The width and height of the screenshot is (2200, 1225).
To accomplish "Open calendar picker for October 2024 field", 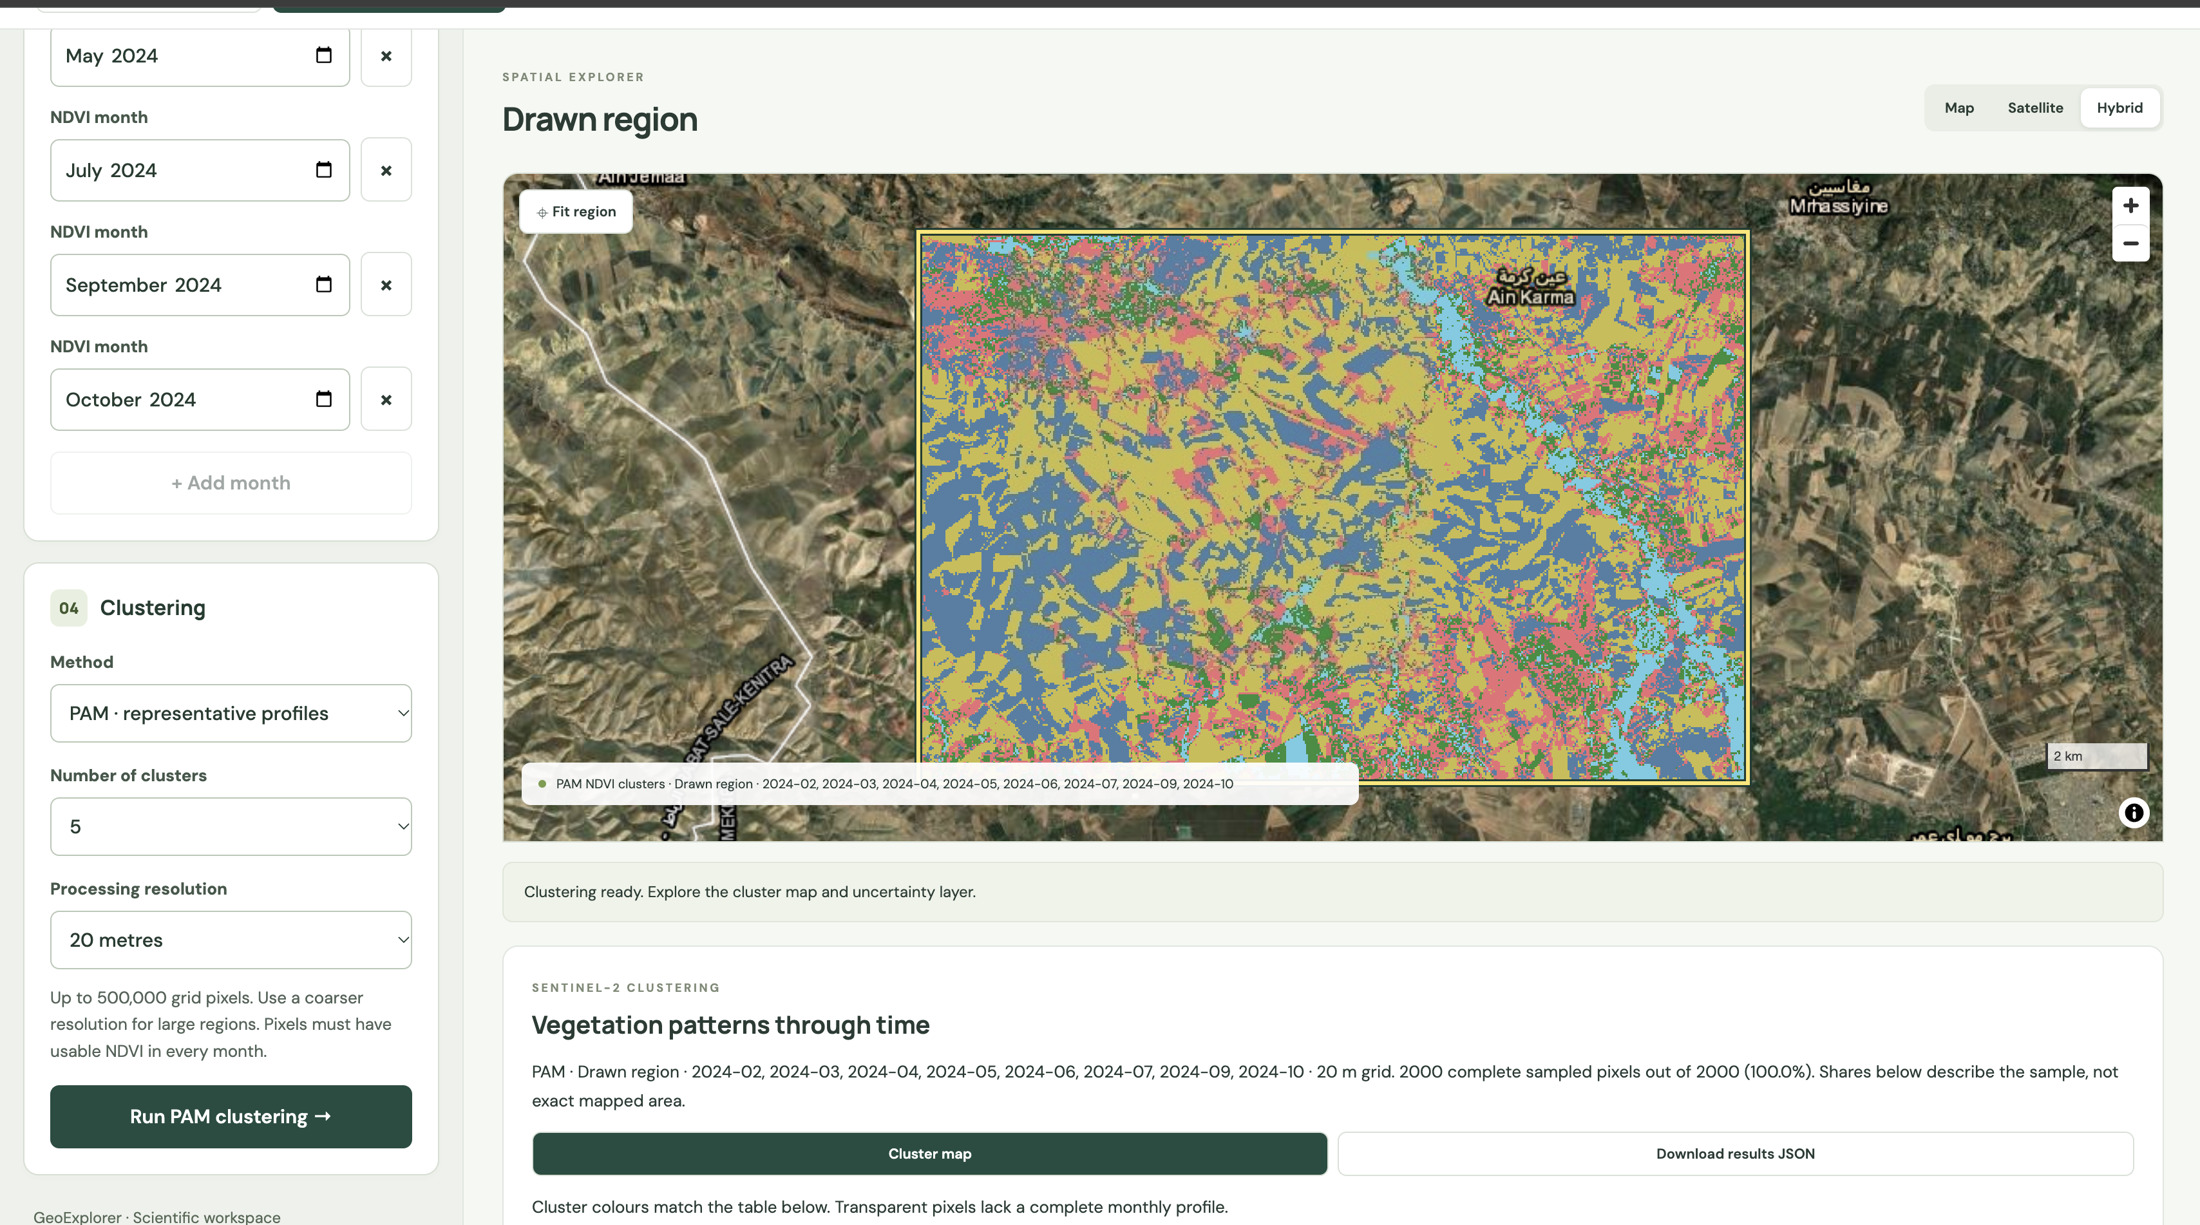I will (x=323, y=399).
